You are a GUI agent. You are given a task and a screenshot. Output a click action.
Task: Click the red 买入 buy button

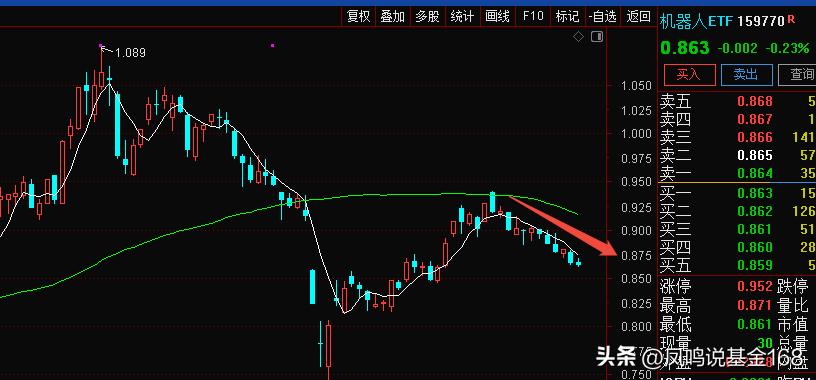pyautogui.click(x=688, y=75)
